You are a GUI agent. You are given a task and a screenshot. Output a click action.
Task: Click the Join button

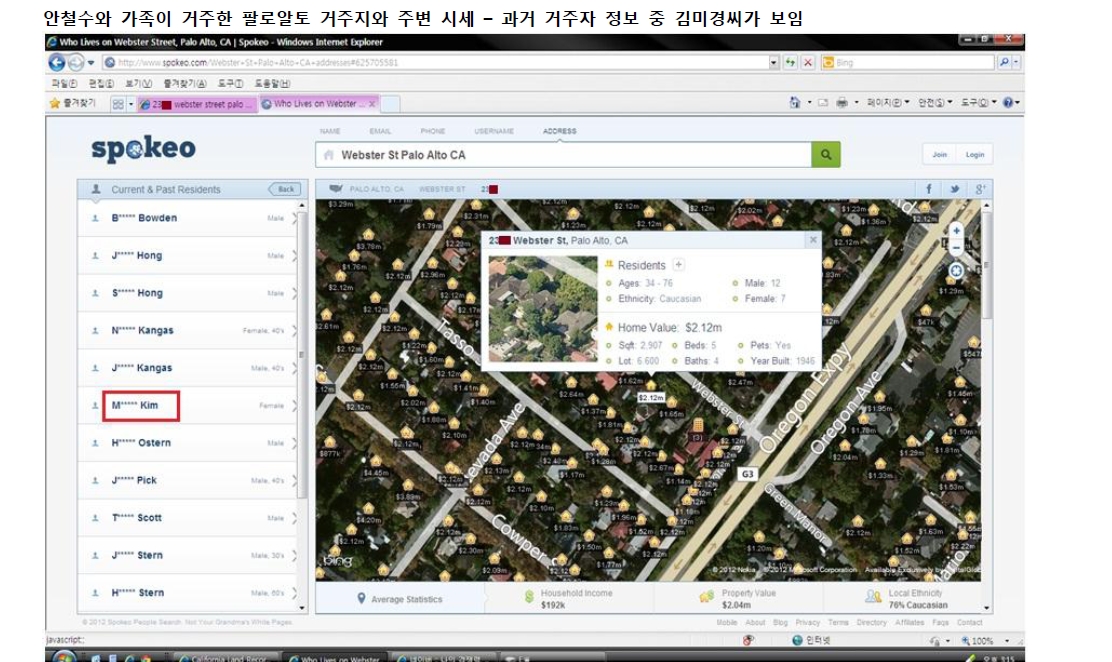tap(940, 154)
